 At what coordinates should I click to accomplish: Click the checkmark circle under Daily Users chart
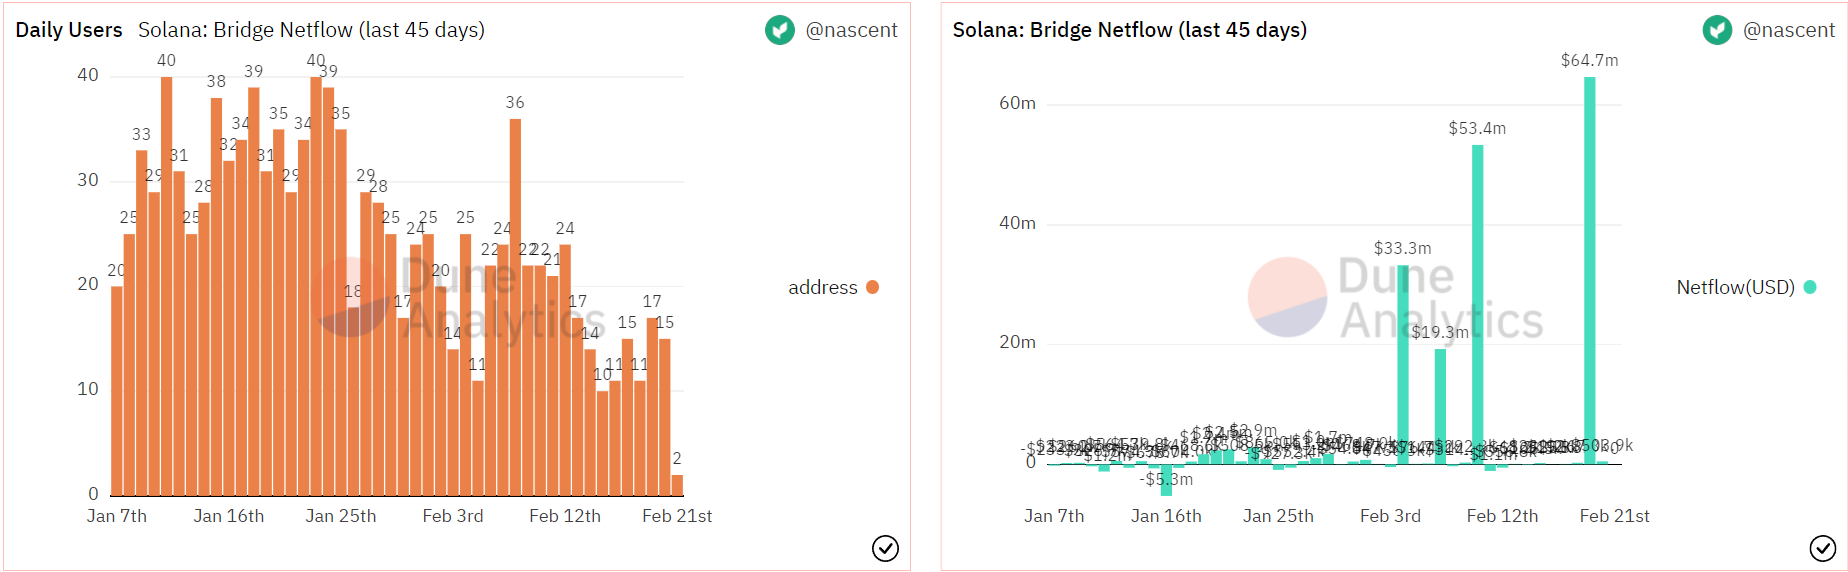pyautogui.click(x=885, y=548)
